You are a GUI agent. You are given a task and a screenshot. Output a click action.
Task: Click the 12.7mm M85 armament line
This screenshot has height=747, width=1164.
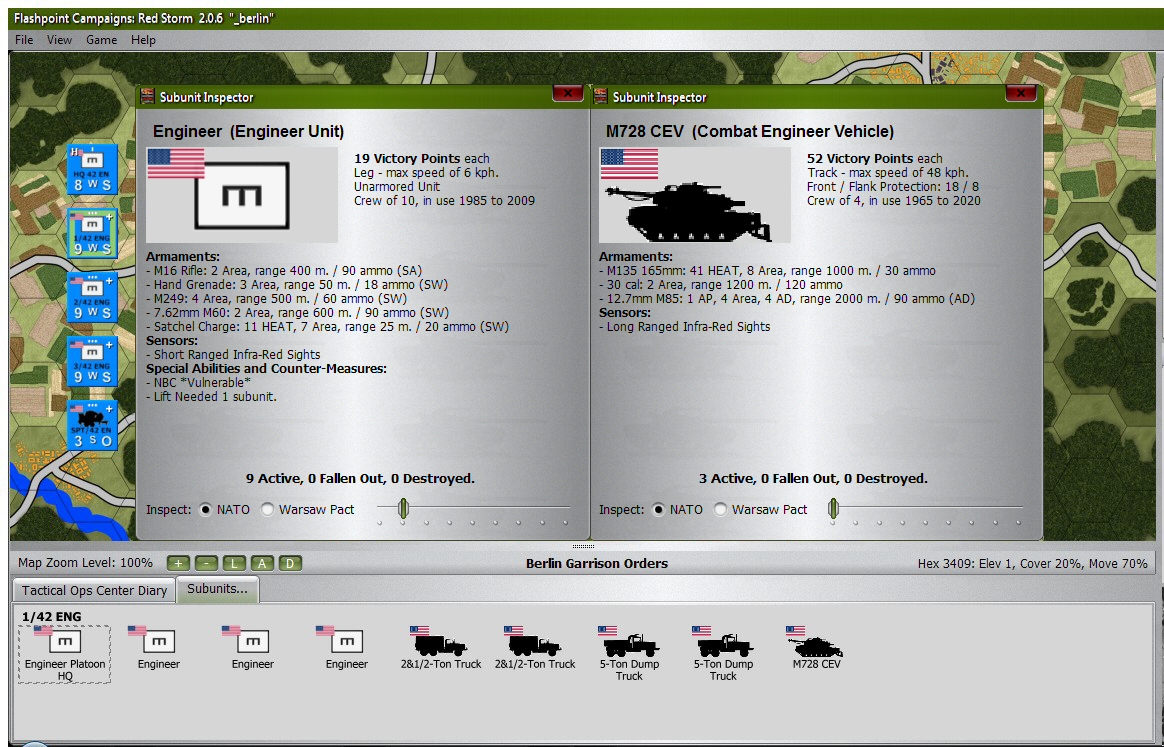[787, 299]
